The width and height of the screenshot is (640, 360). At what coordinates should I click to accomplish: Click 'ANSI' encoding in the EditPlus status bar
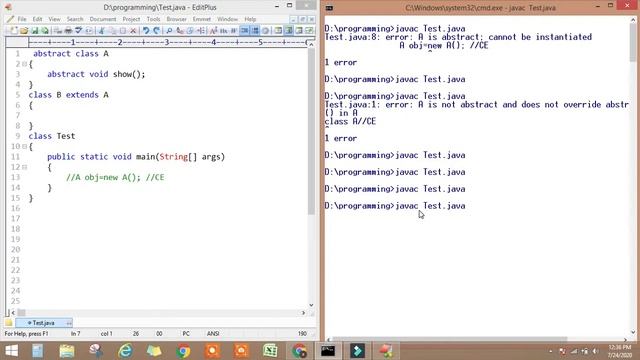pyautogui.click(x=213, y=333)
